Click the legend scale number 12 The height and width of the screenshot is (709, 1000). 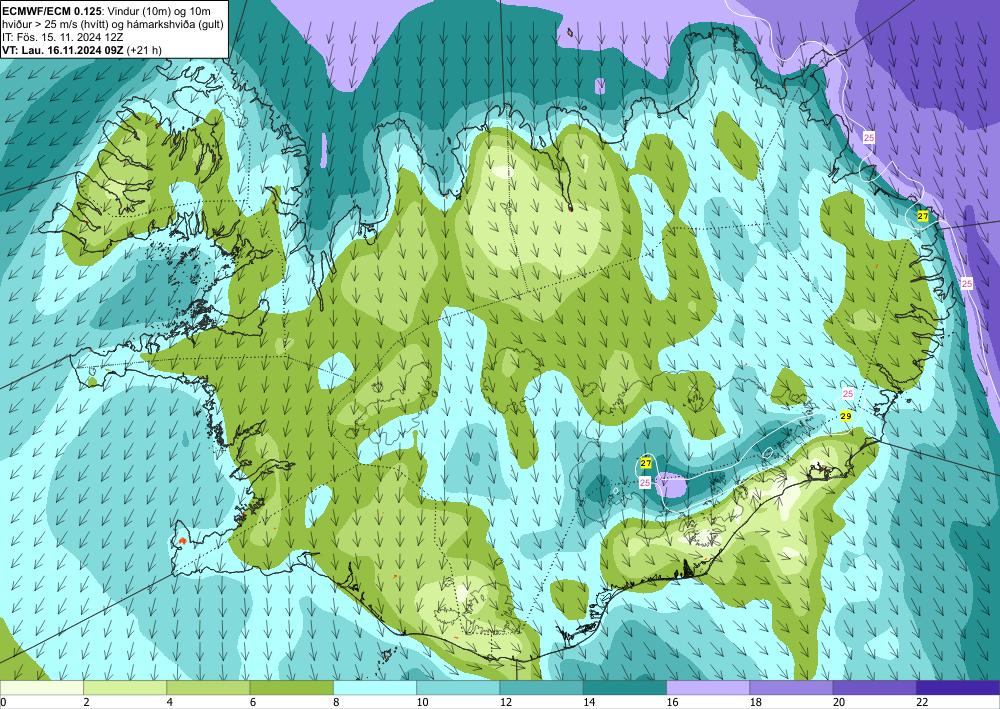(x=506, y=702)
